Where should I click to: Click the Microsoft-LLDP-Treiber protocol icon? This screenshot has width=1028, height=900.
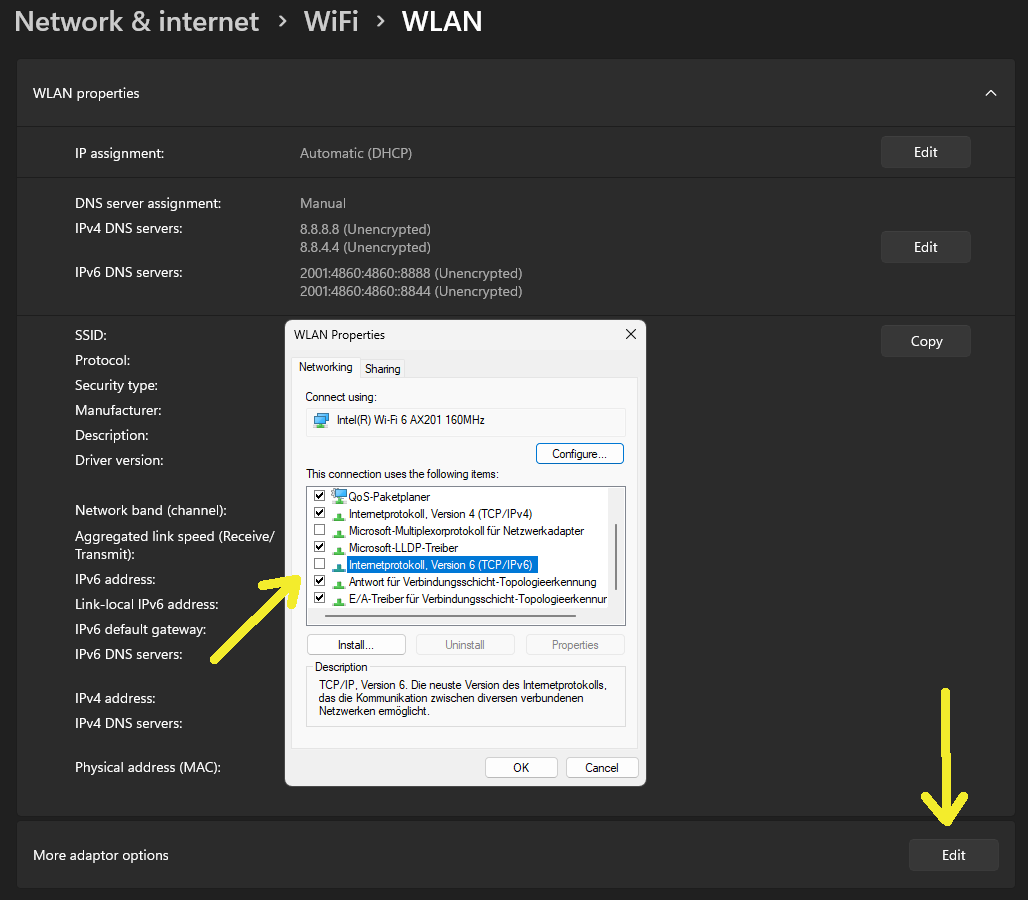(339, 549)
